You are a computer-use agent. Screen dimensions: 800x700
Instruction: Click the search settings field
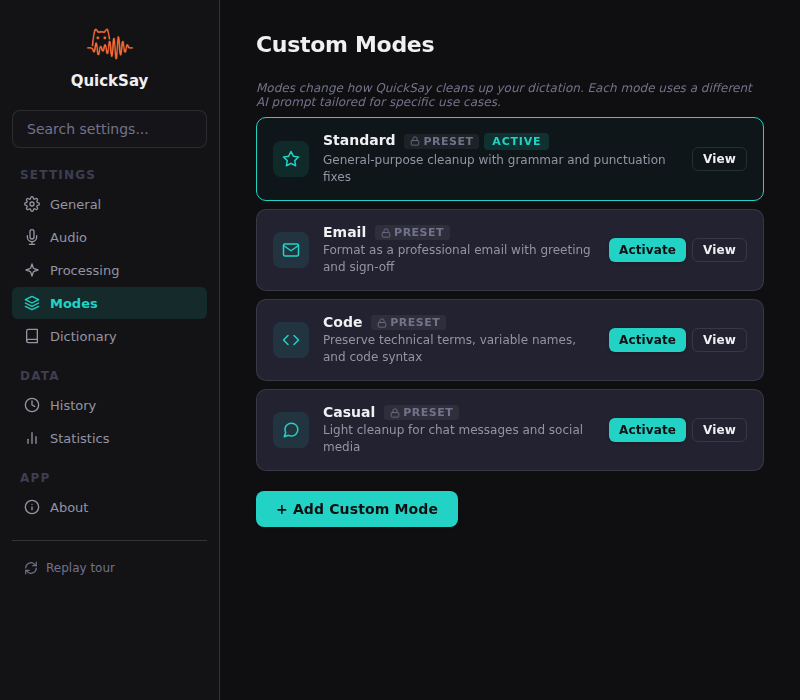109,129
